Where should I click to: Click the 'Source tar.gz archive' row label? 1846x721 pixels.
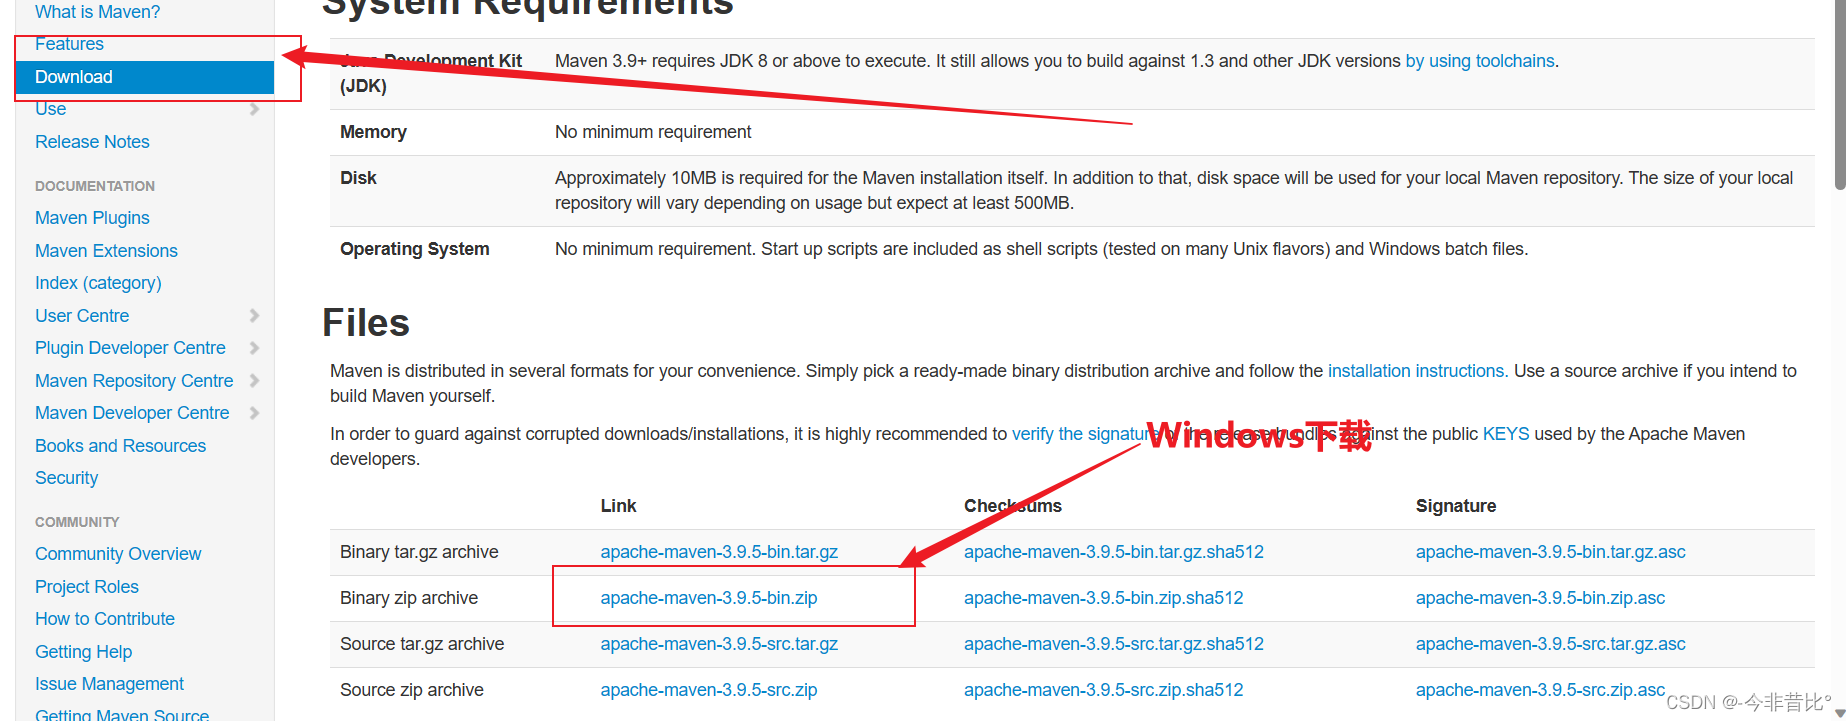coord(422,644)
